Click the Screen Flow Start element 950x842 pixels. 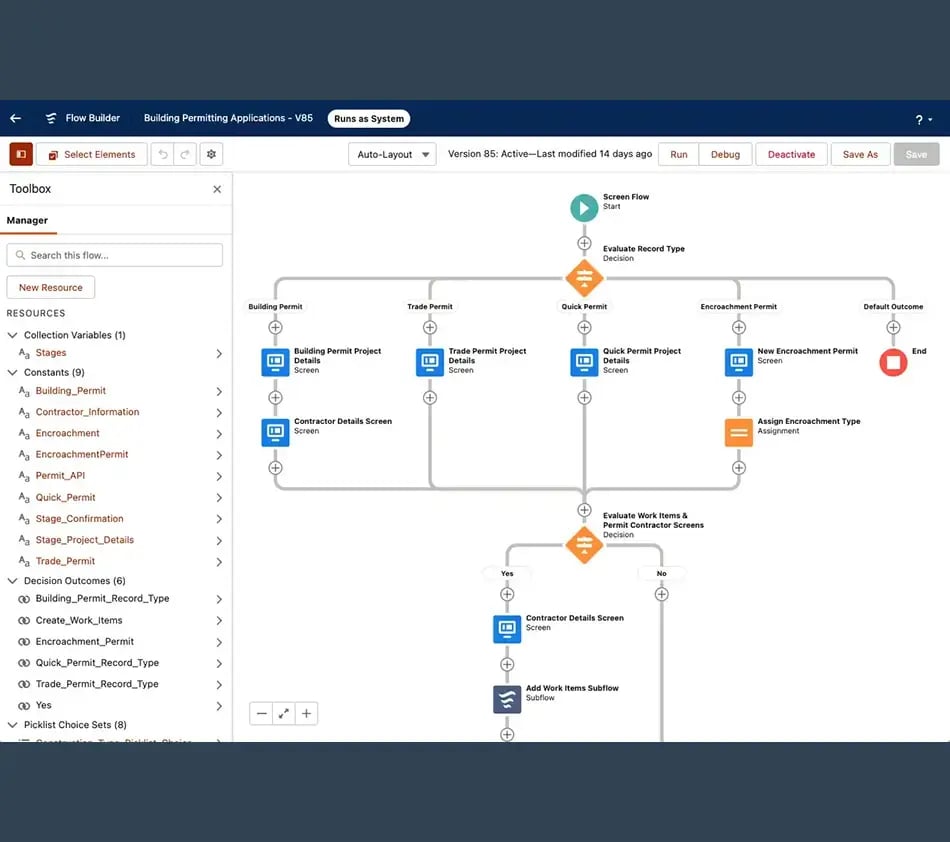coord(584,208)
